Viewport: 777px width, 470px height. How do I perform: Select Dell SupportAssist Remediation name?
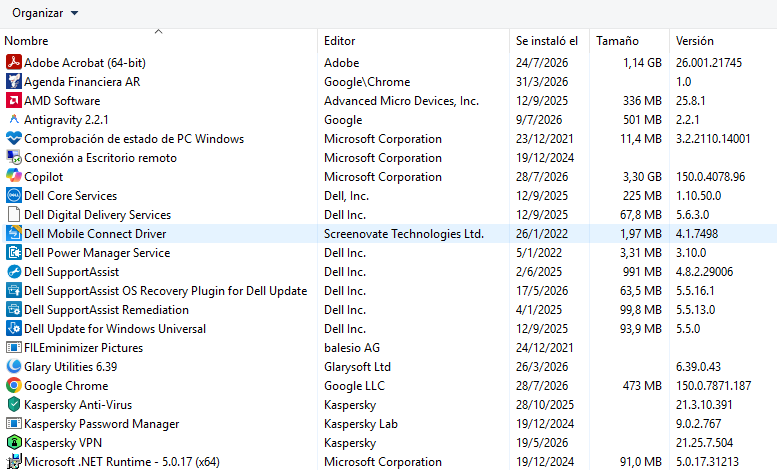tap(107, 310)
